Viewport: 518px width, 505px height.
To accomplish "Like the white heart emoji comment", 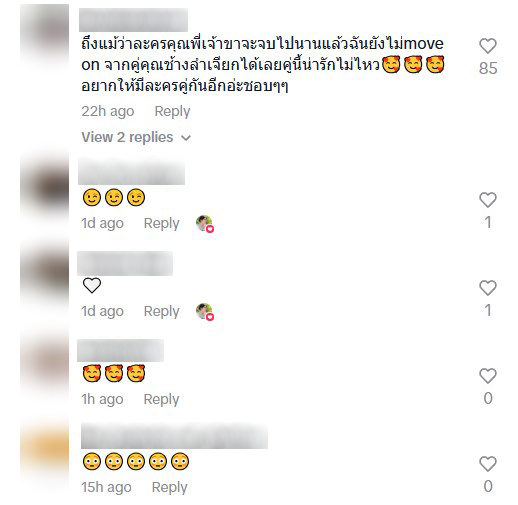I will pos(488,288).
